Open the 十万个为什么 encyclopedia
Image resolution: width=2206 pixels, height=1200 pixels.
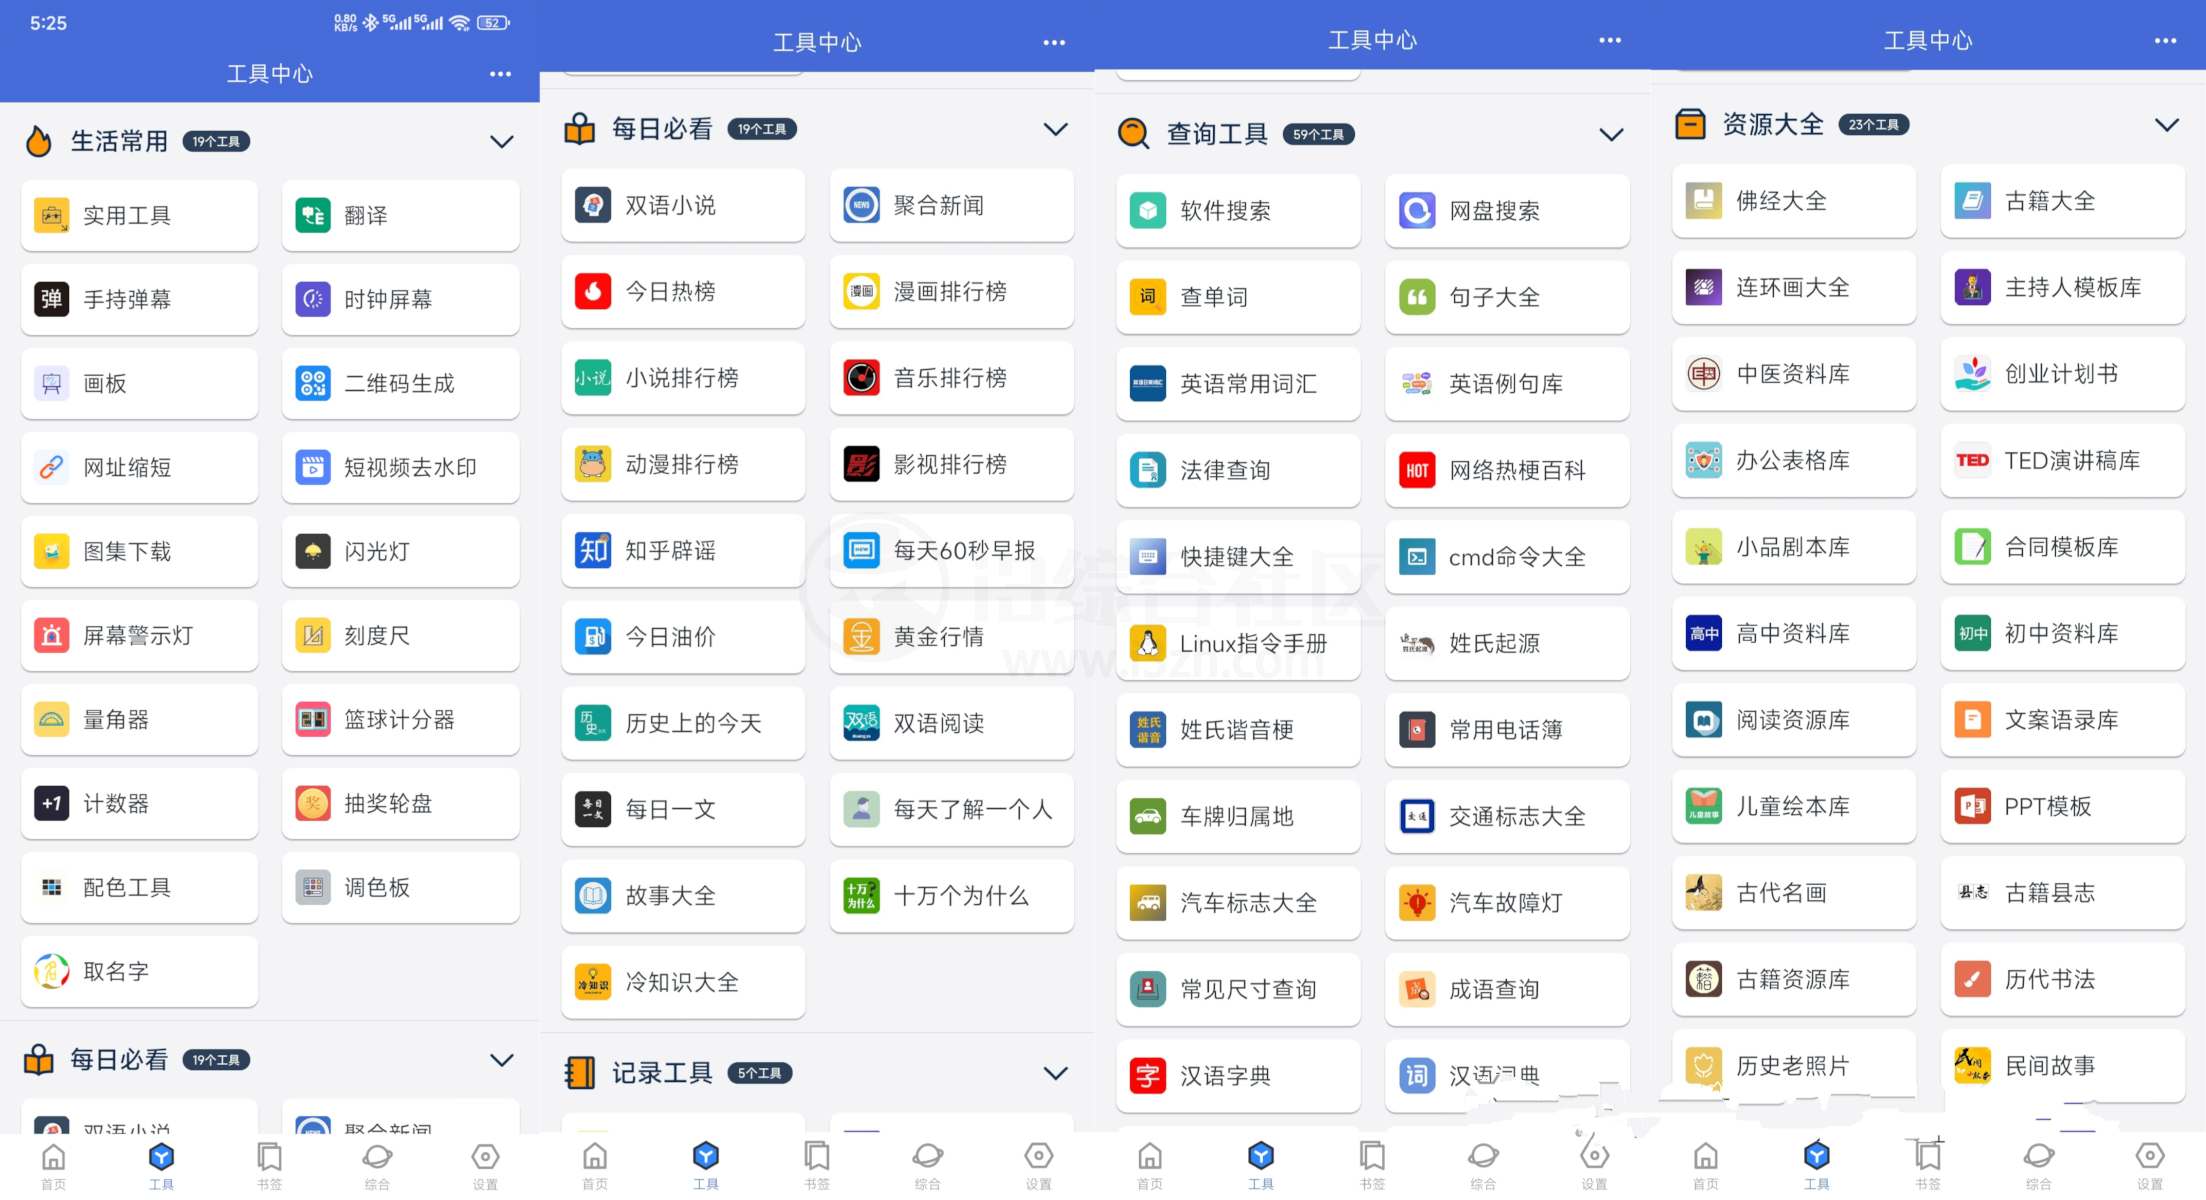(x=950, y=896)
